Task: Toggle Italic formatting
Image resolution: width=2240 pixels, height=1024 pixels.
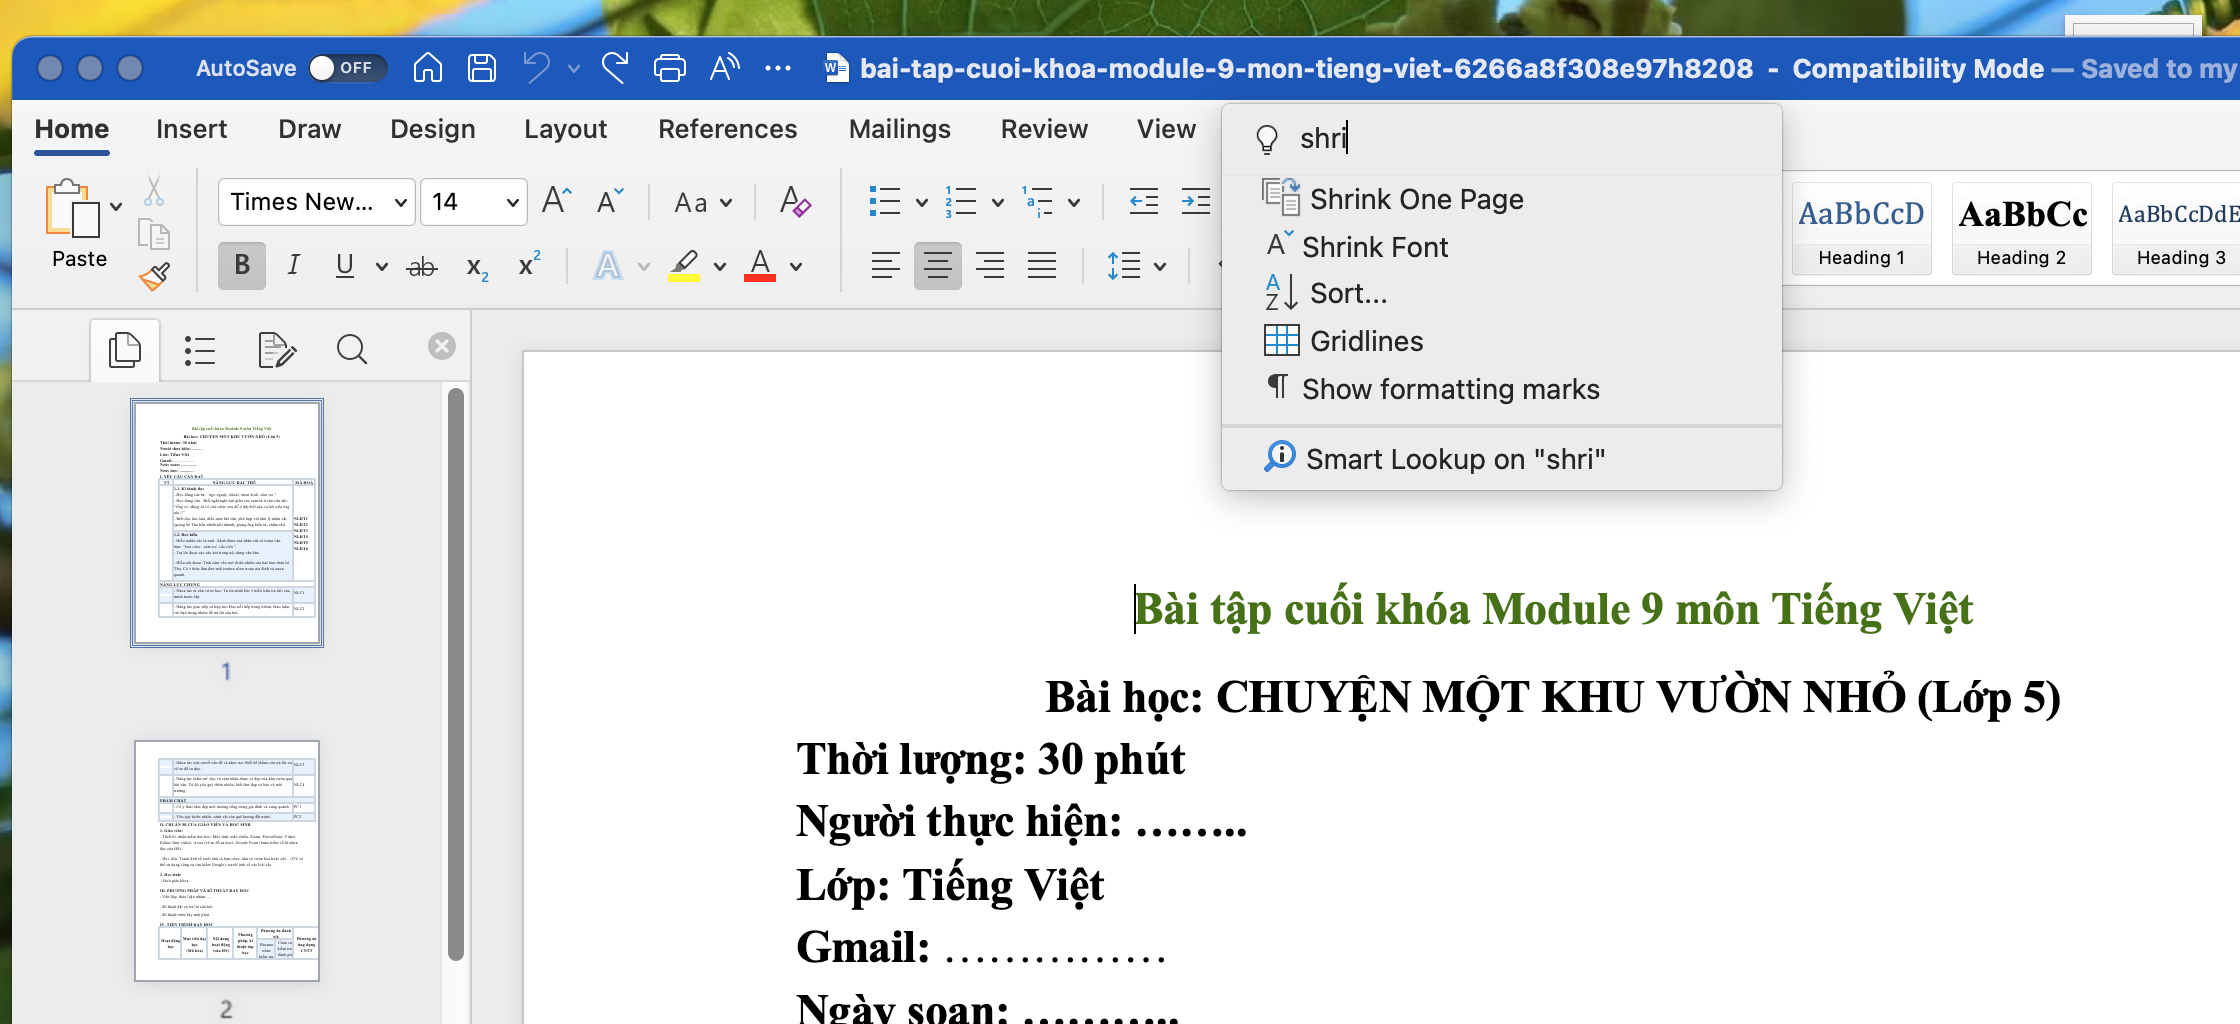Action: point(293,265)
